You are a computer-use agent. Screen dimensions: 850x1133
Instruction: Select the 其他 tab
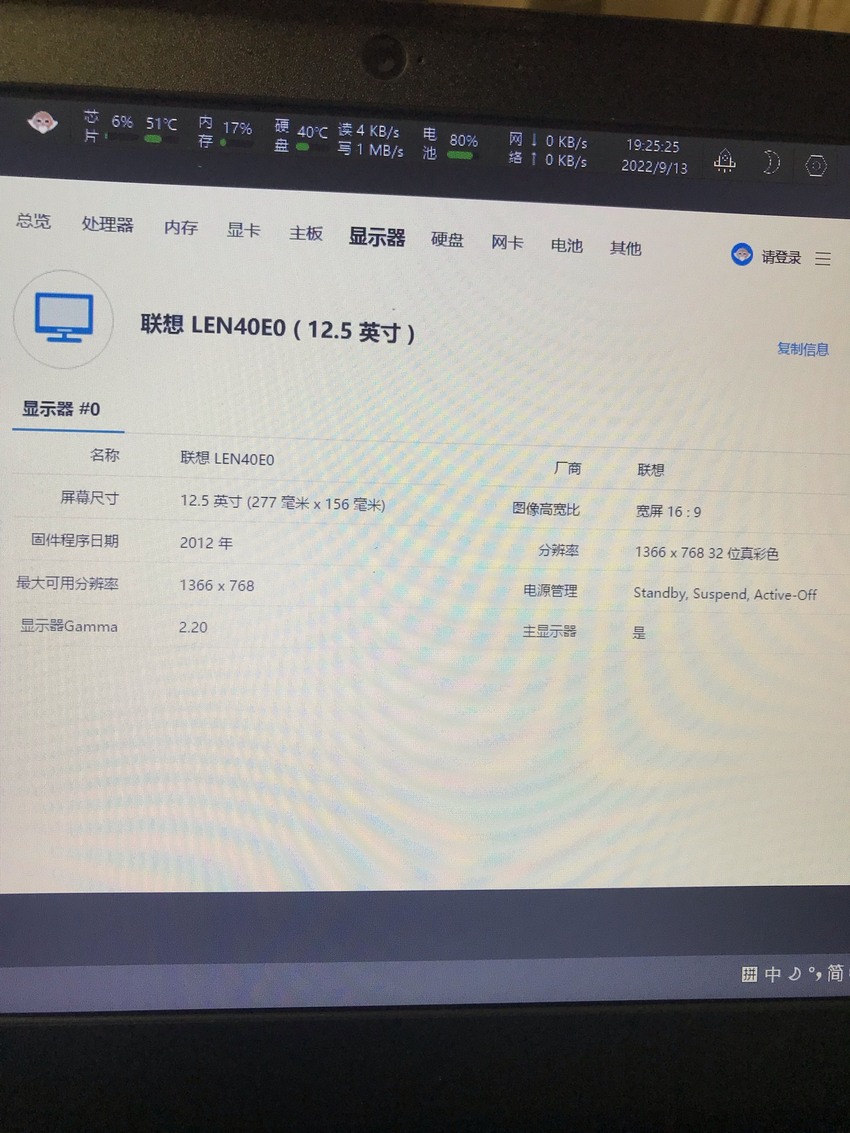click(x=625, y=248)
